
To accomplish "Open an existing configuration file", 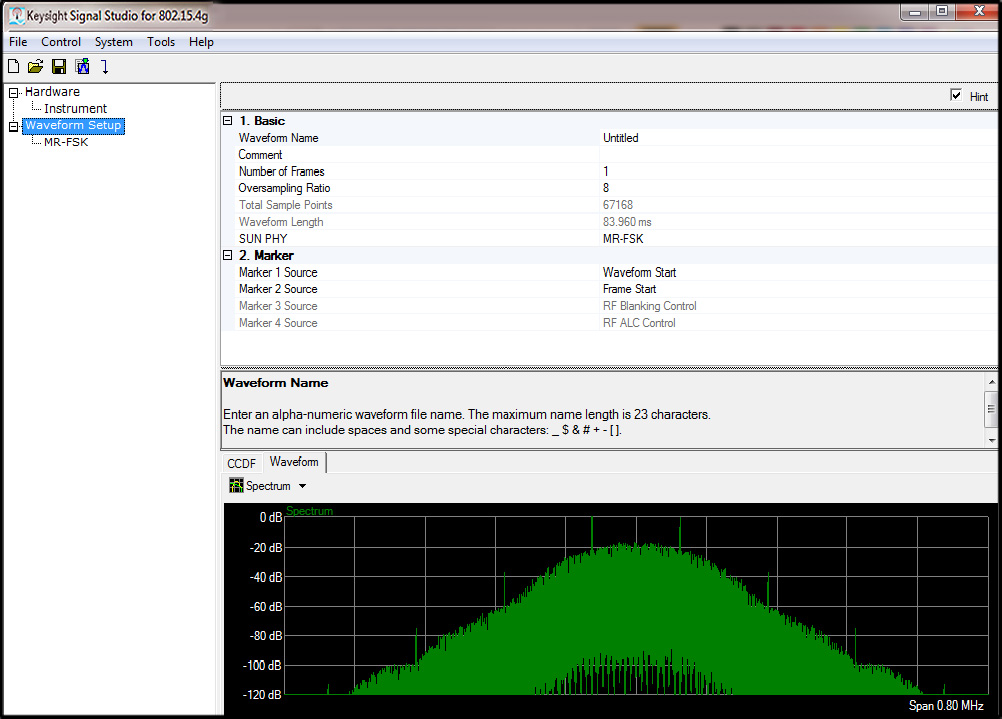I will point(35,66).
